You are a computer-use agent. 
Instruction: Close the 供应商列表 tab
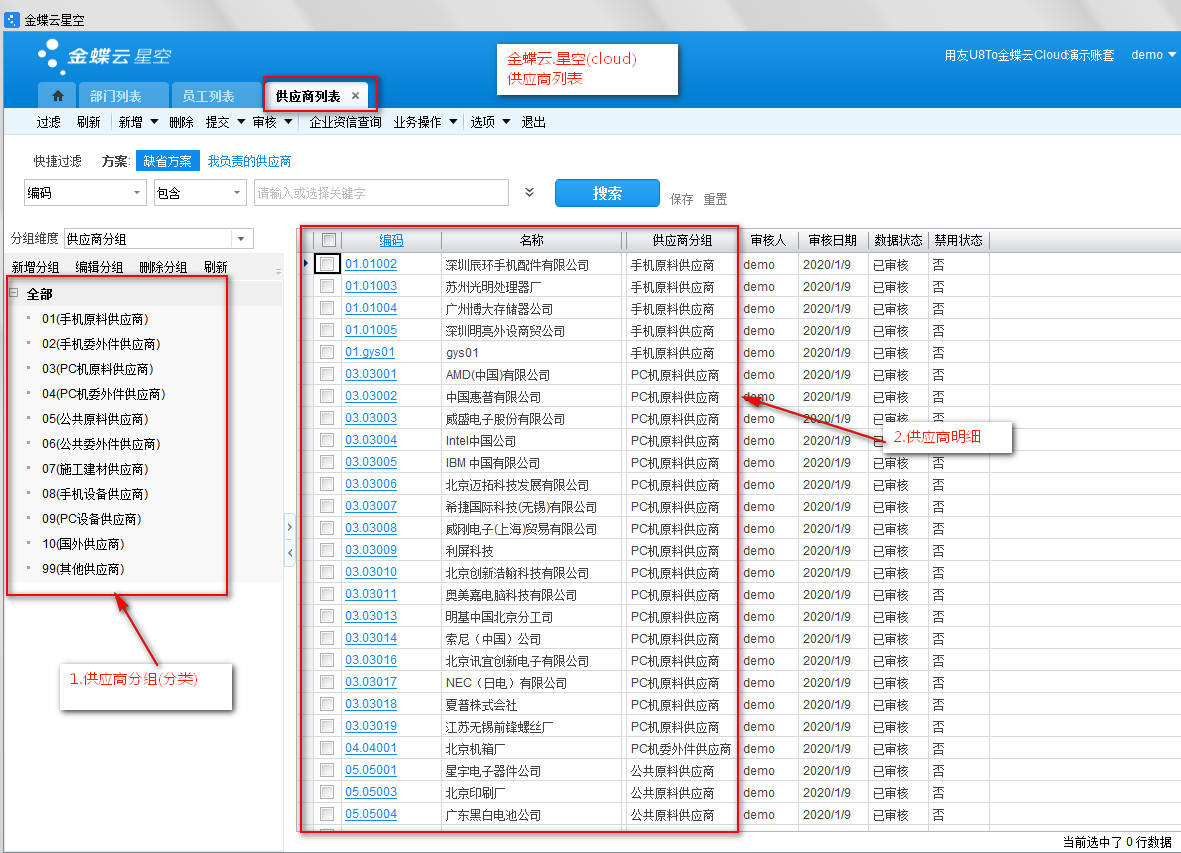tap(355, 96)
